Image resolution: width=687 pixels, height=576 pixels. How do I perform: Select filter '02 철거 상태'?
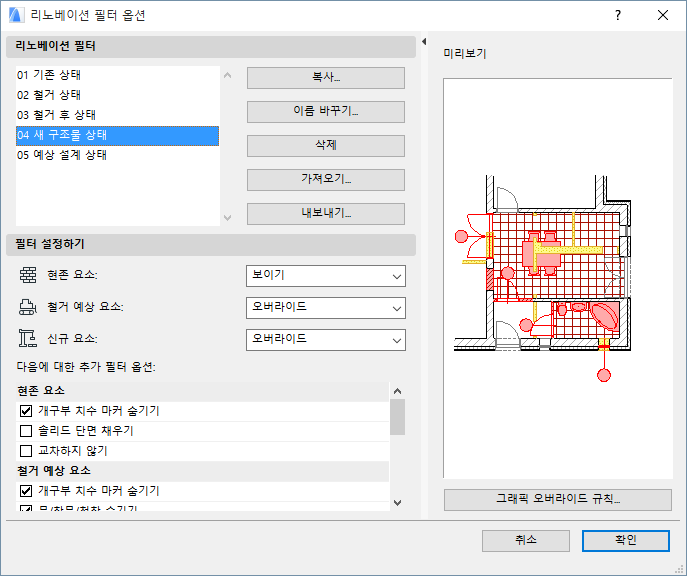[x=117, y=95]
